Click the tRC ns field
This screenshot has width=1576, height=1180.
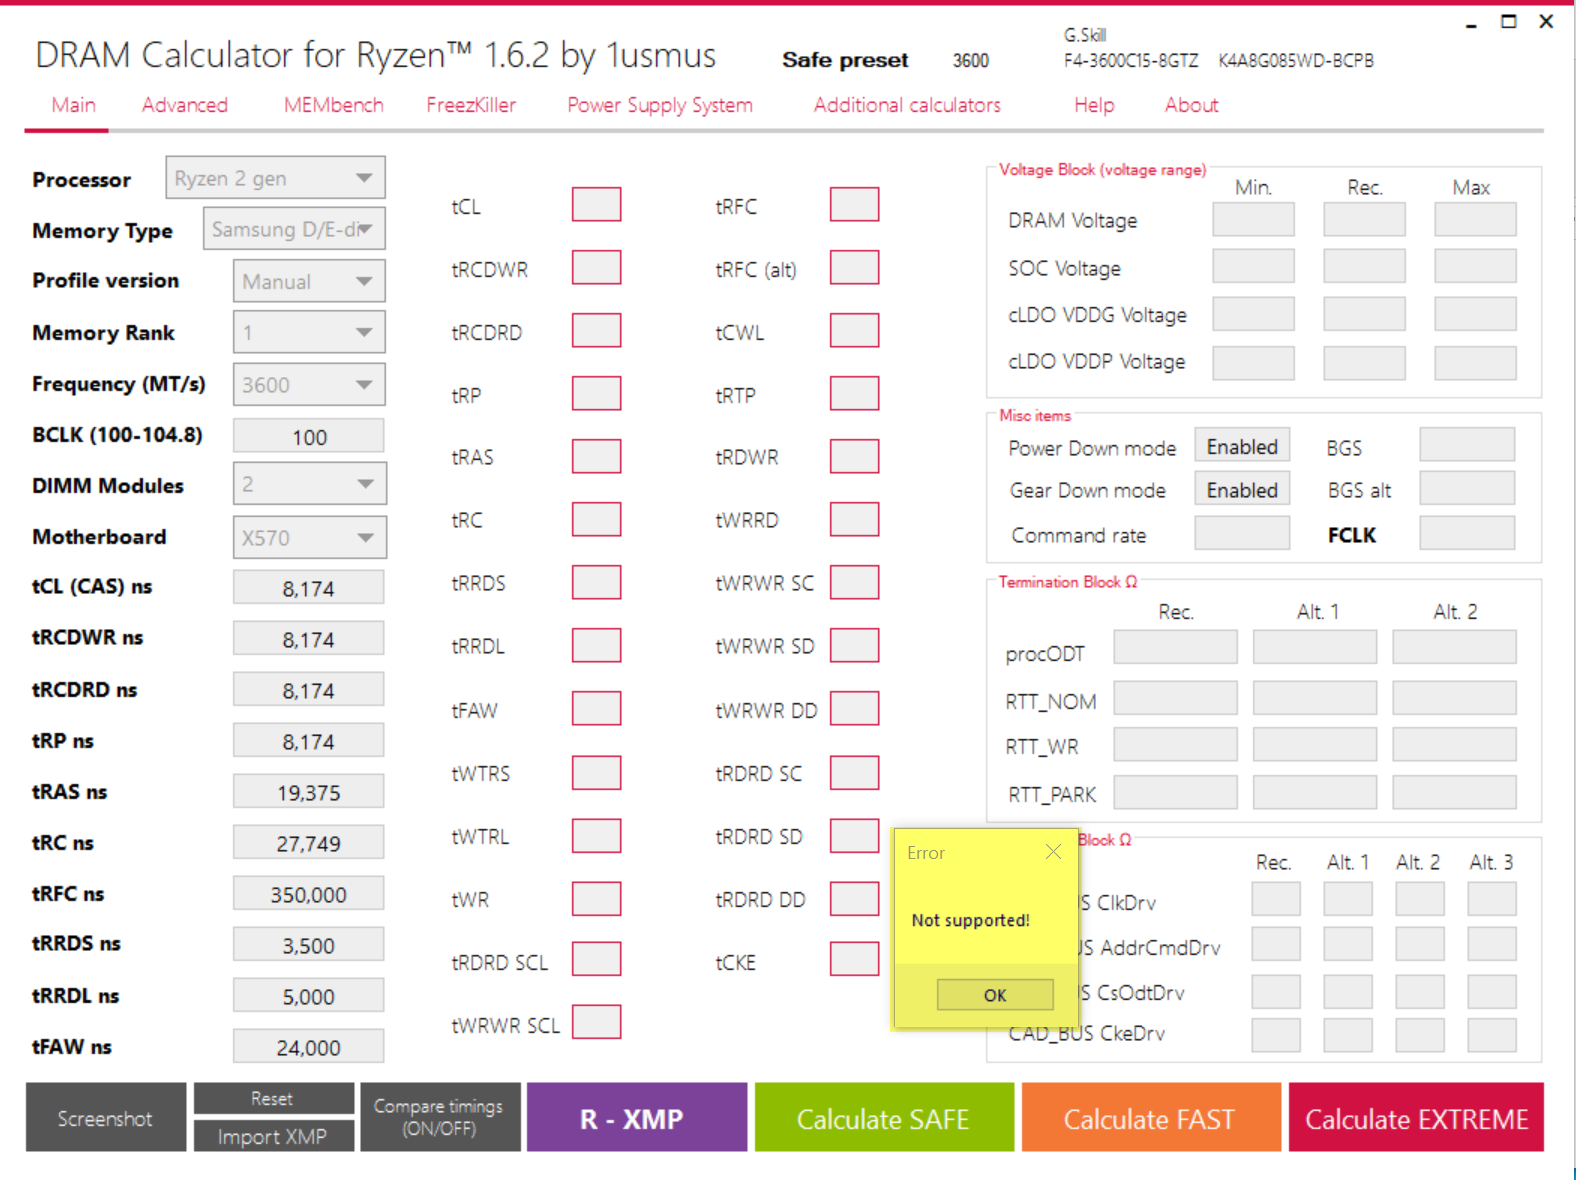(x=309, y=843)
